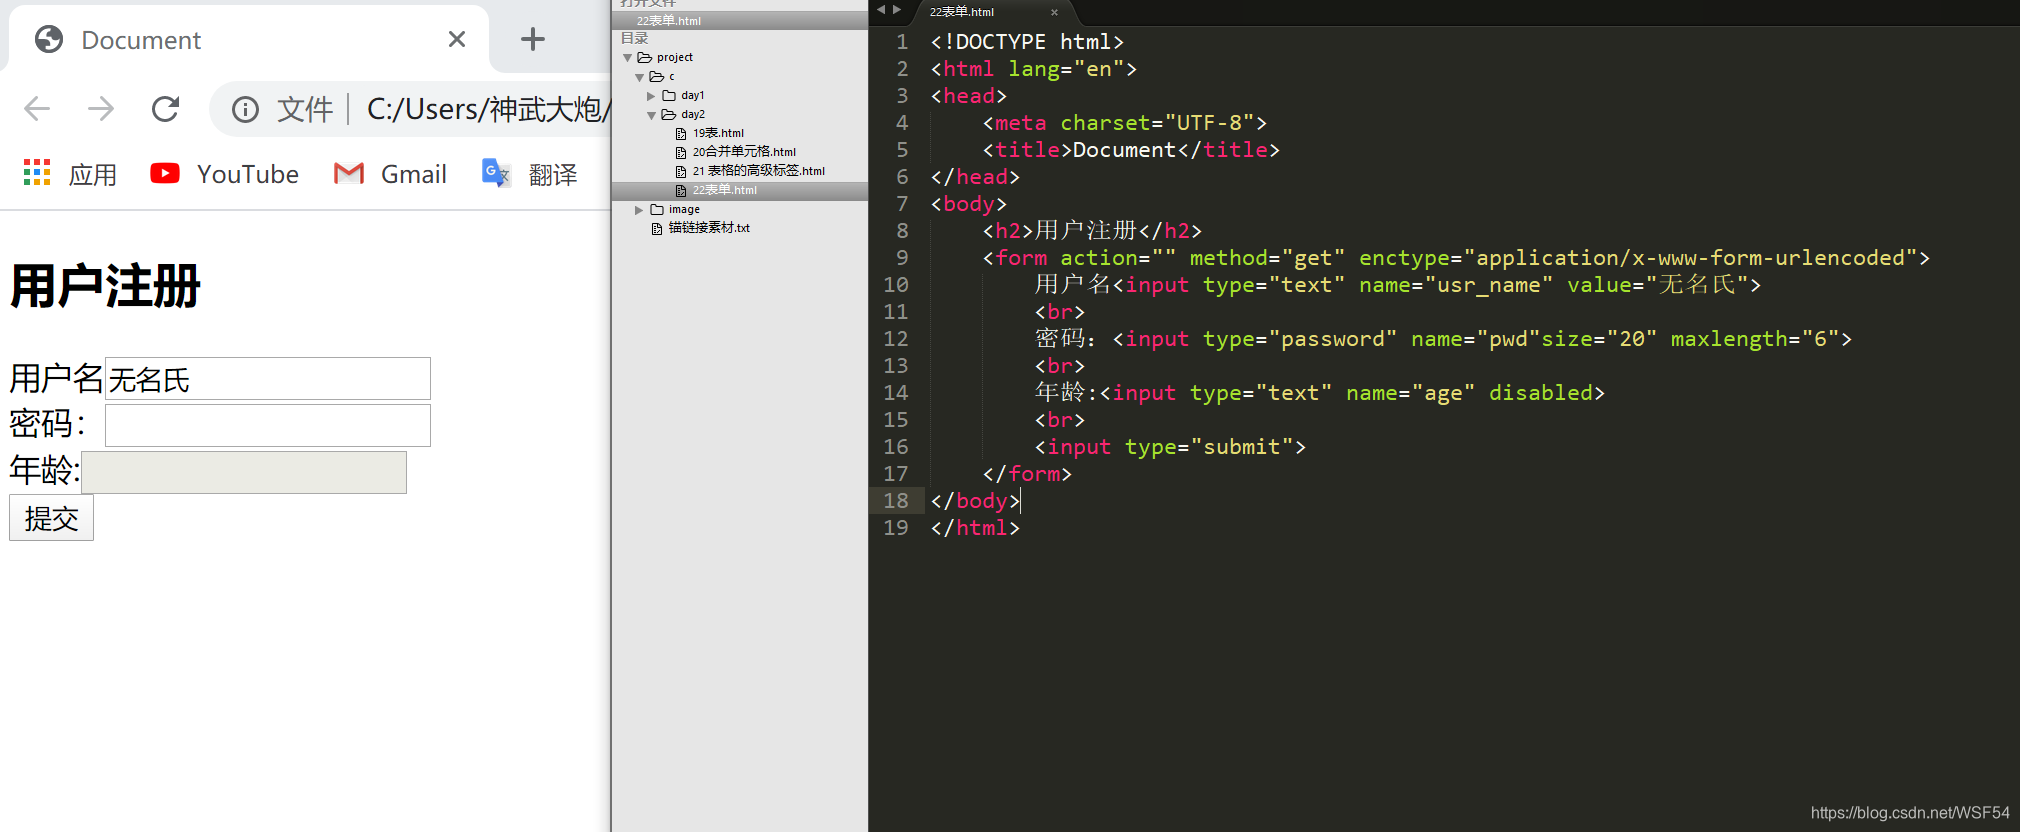Click the browser back arrow
Screen dimensions: 2020x832
coord(37,108)
